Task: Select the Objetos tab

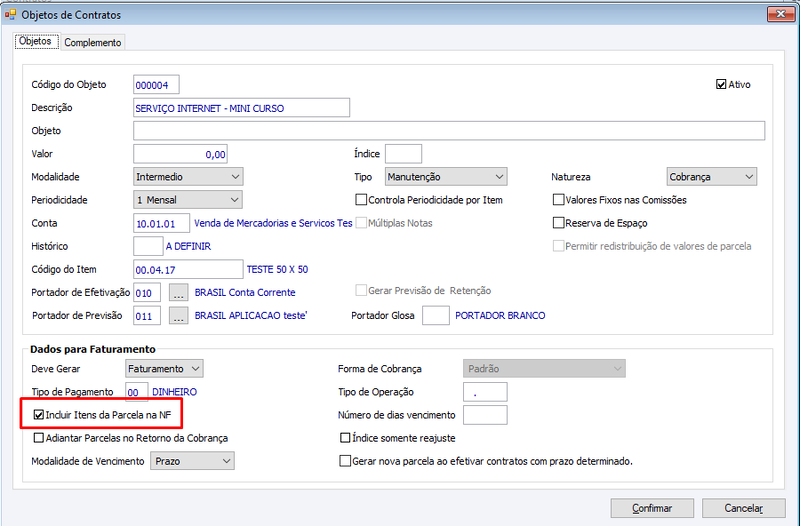Action: [x=35, y=41]
